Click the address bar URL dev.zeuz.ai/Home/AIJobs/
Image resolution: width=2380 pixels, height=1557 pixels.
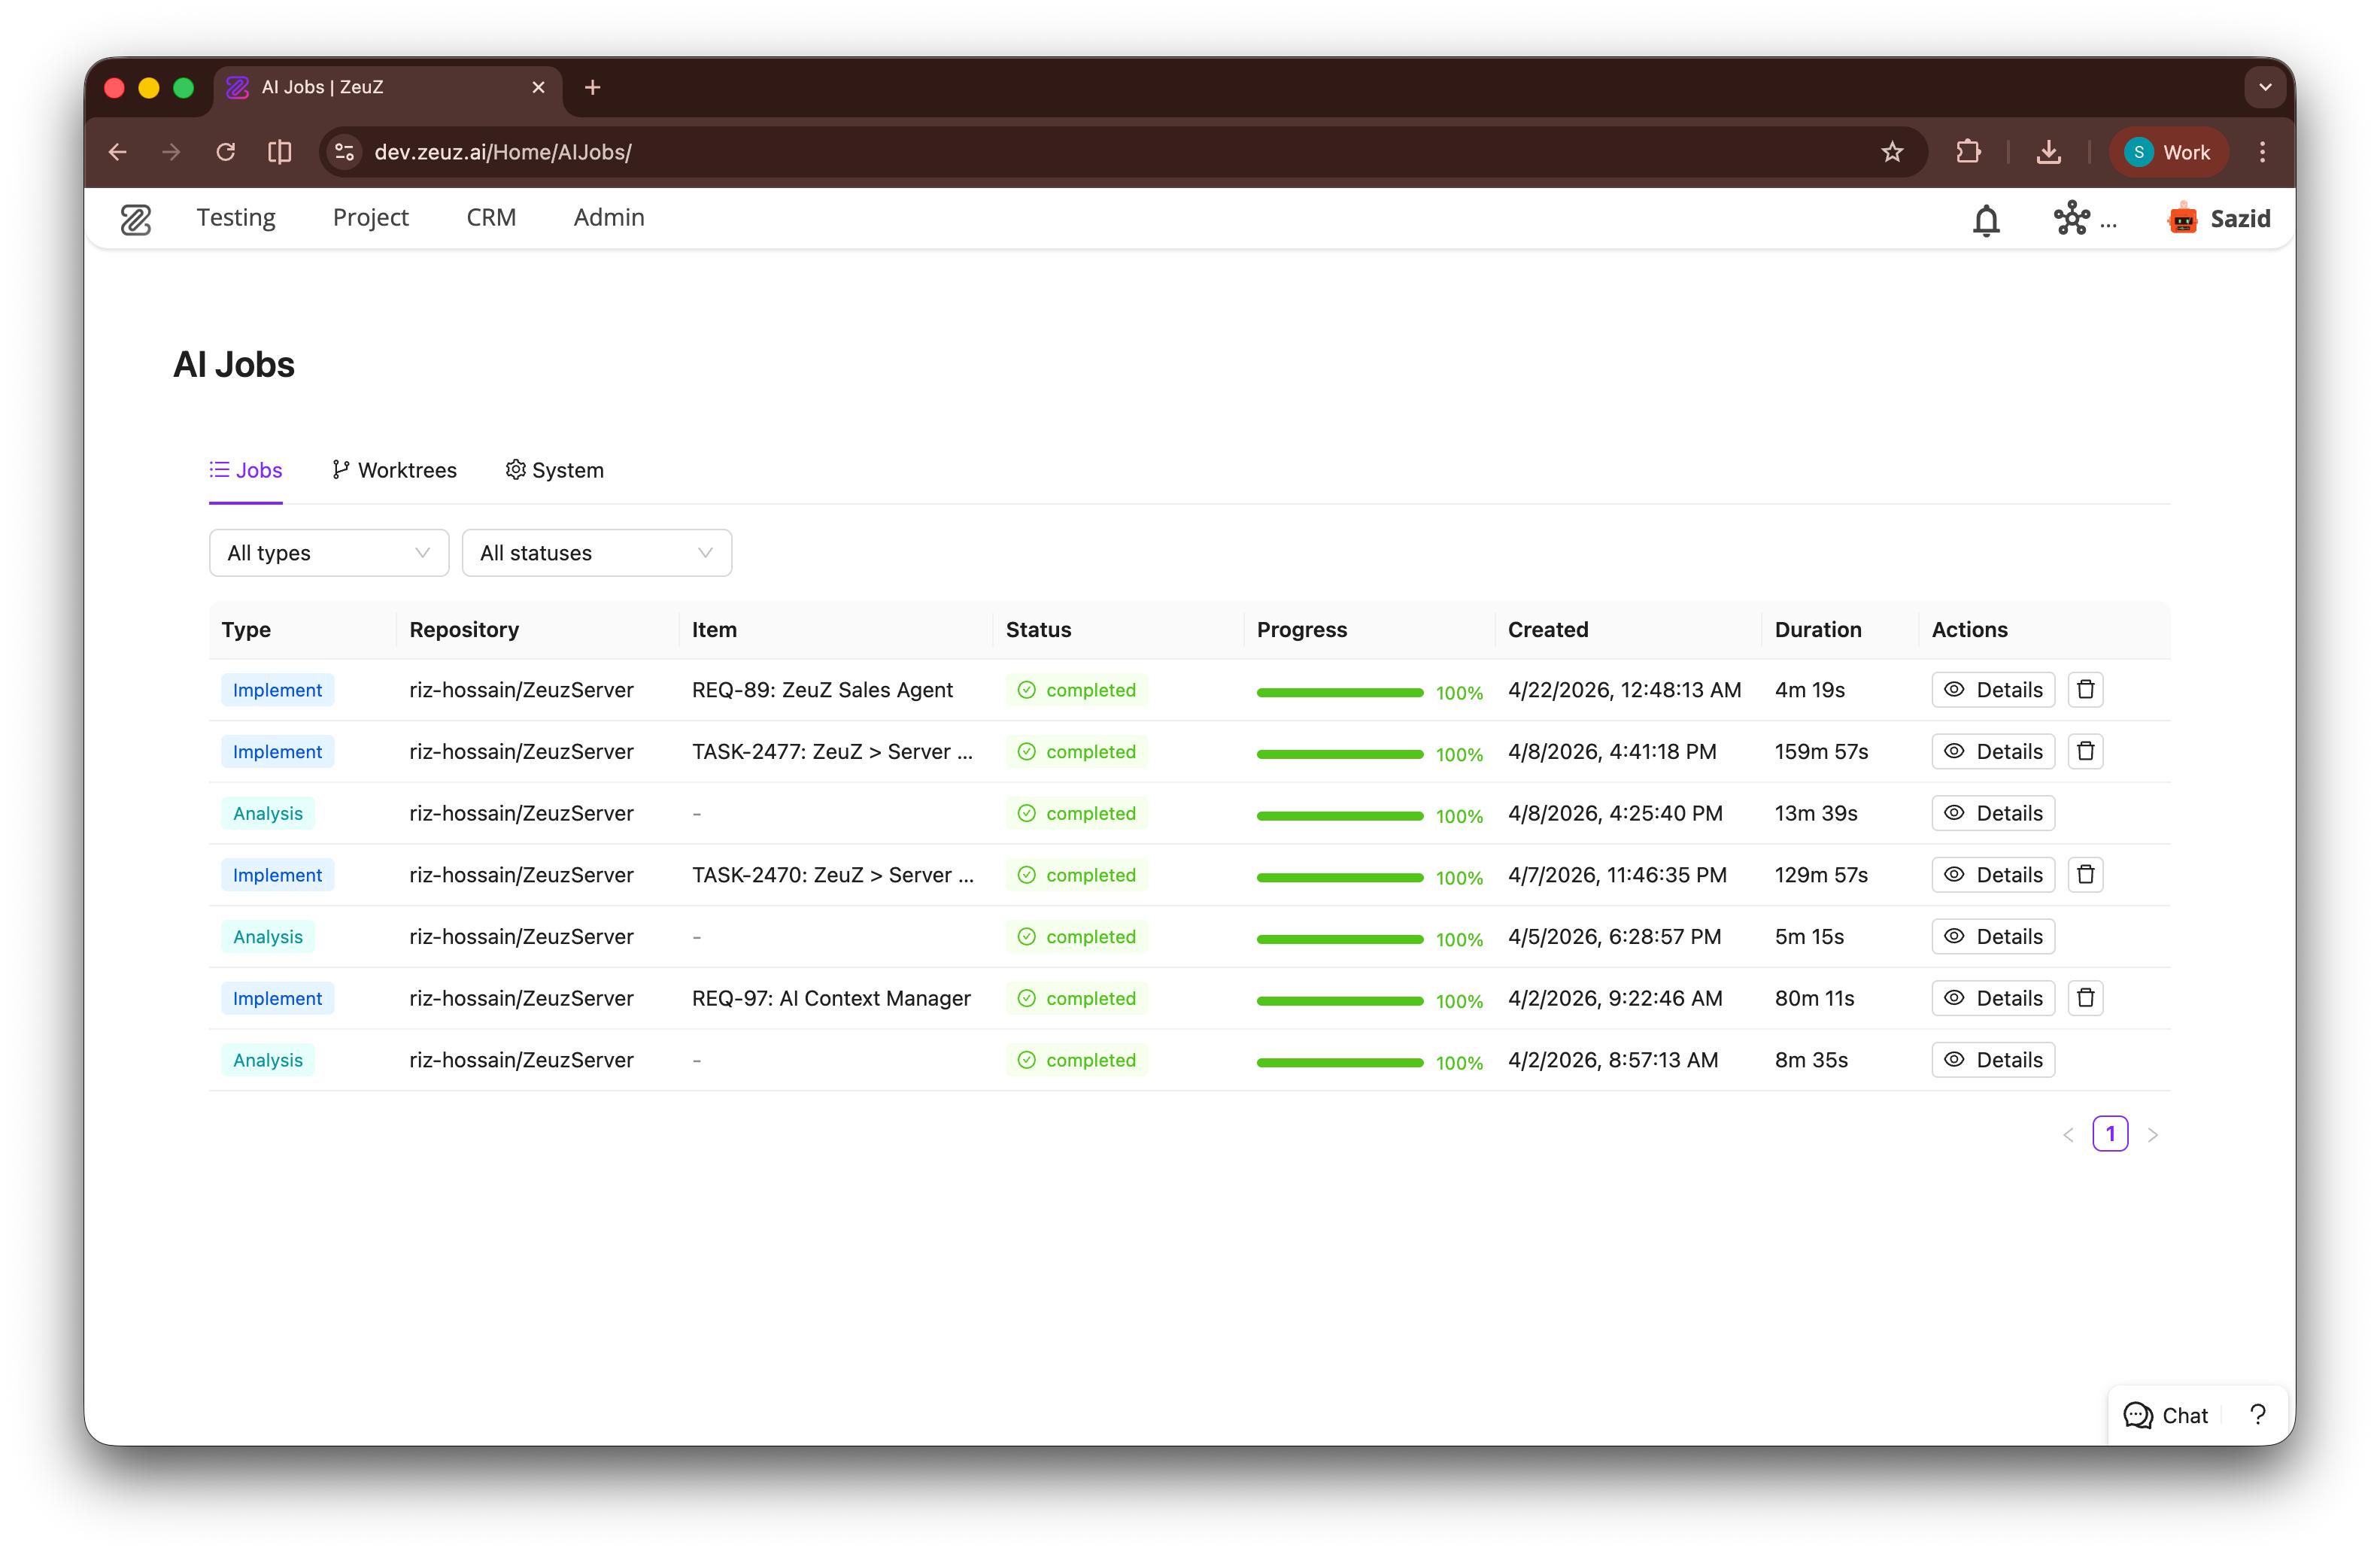(503, 152)
